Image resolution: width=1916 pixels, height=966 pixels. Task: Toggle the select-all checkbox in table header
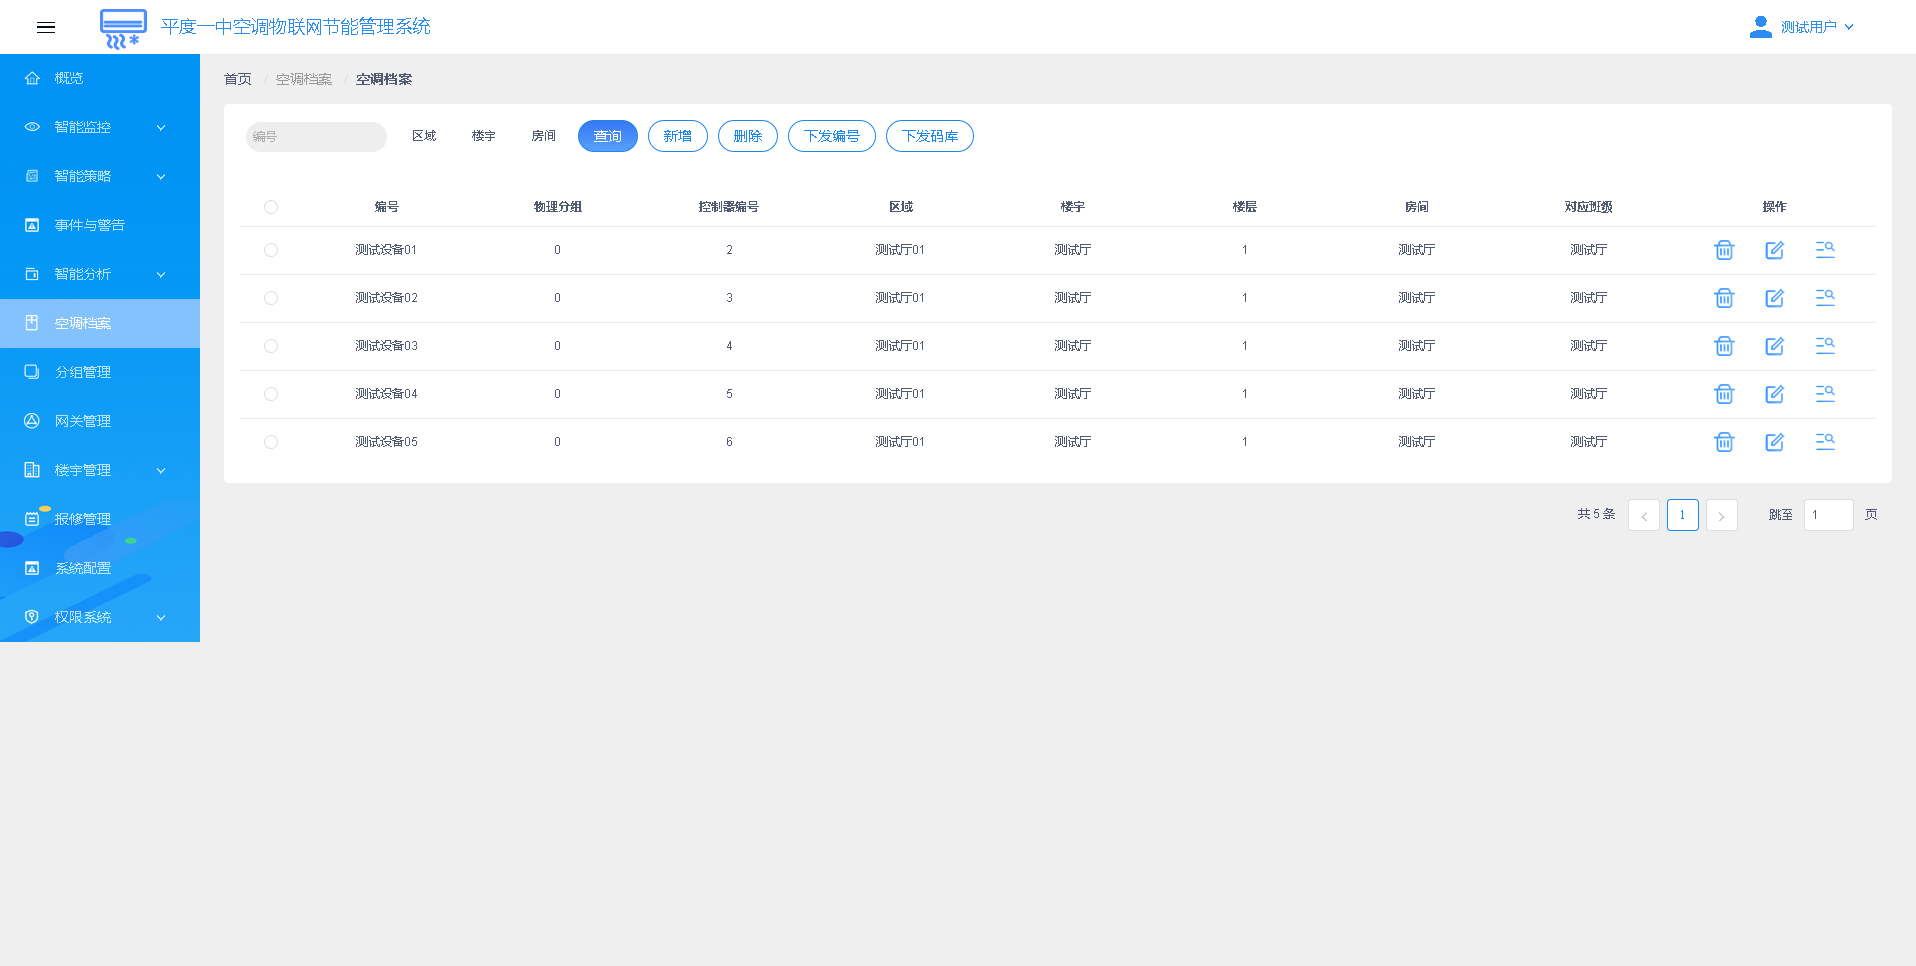[271, 207]
